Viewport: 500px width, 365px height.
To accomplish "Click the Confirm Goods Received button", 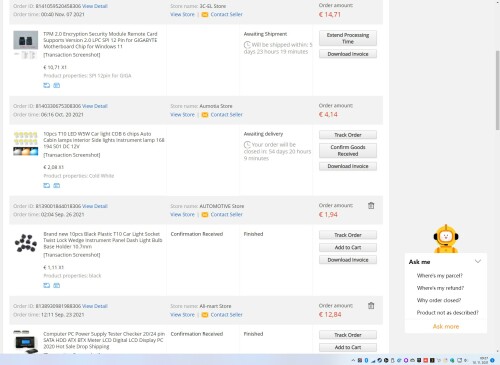I will point(348,150).
